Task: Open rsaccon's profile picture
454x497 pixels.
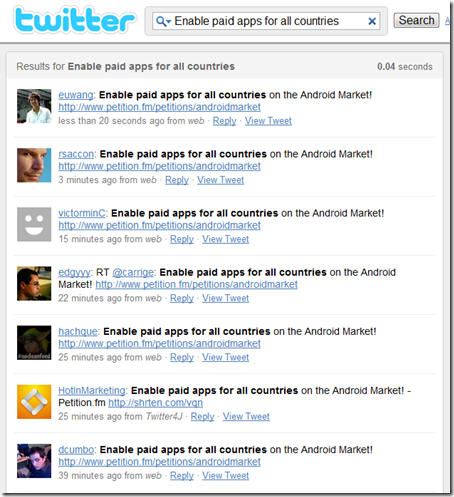Action: [34, 165]
